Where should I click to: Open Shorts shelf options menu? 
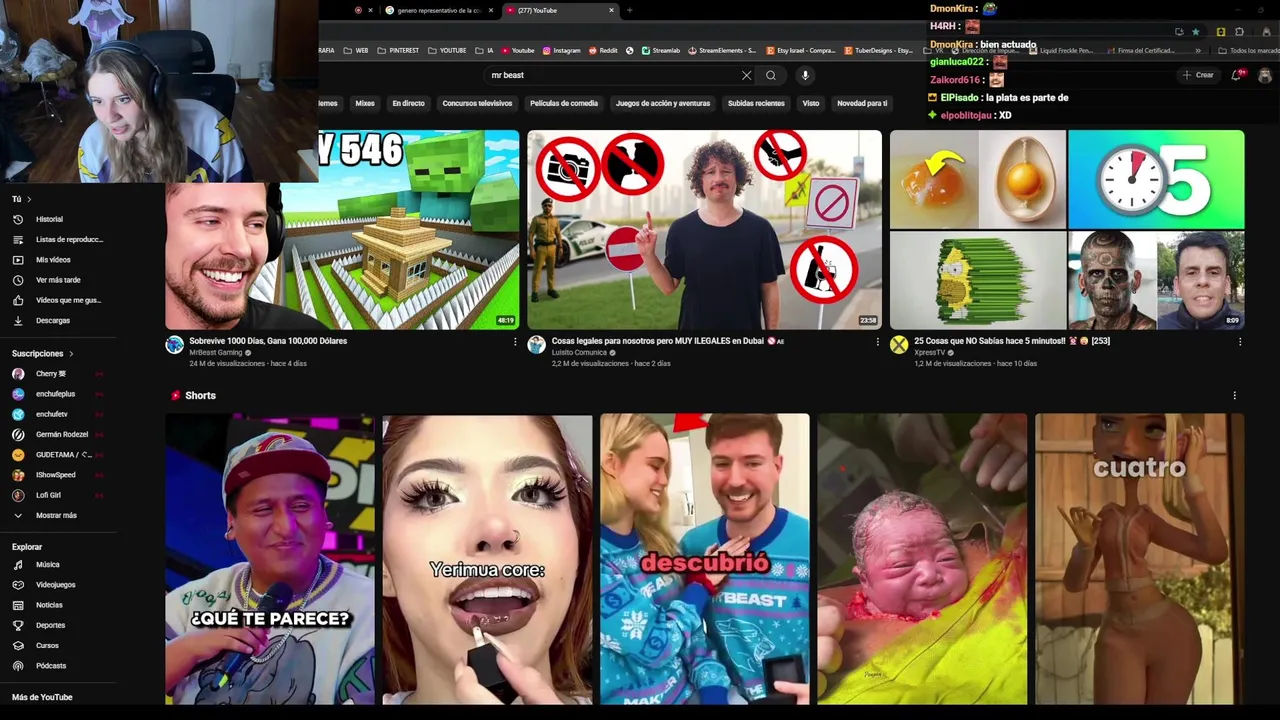coord(1234,395)
